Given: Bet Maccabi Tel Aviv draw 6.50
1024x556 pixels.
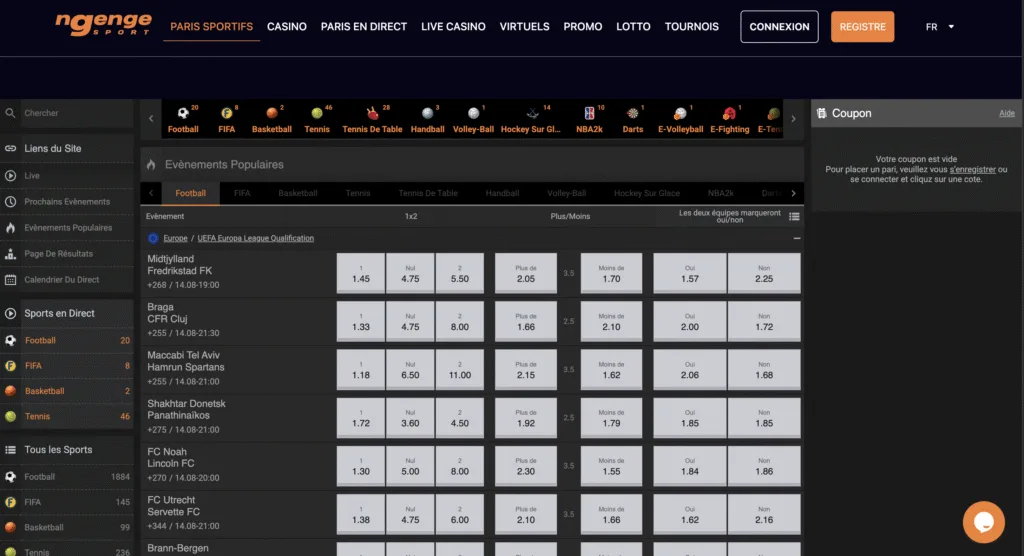Looking at the screenshot, I should tap(410, 369).
